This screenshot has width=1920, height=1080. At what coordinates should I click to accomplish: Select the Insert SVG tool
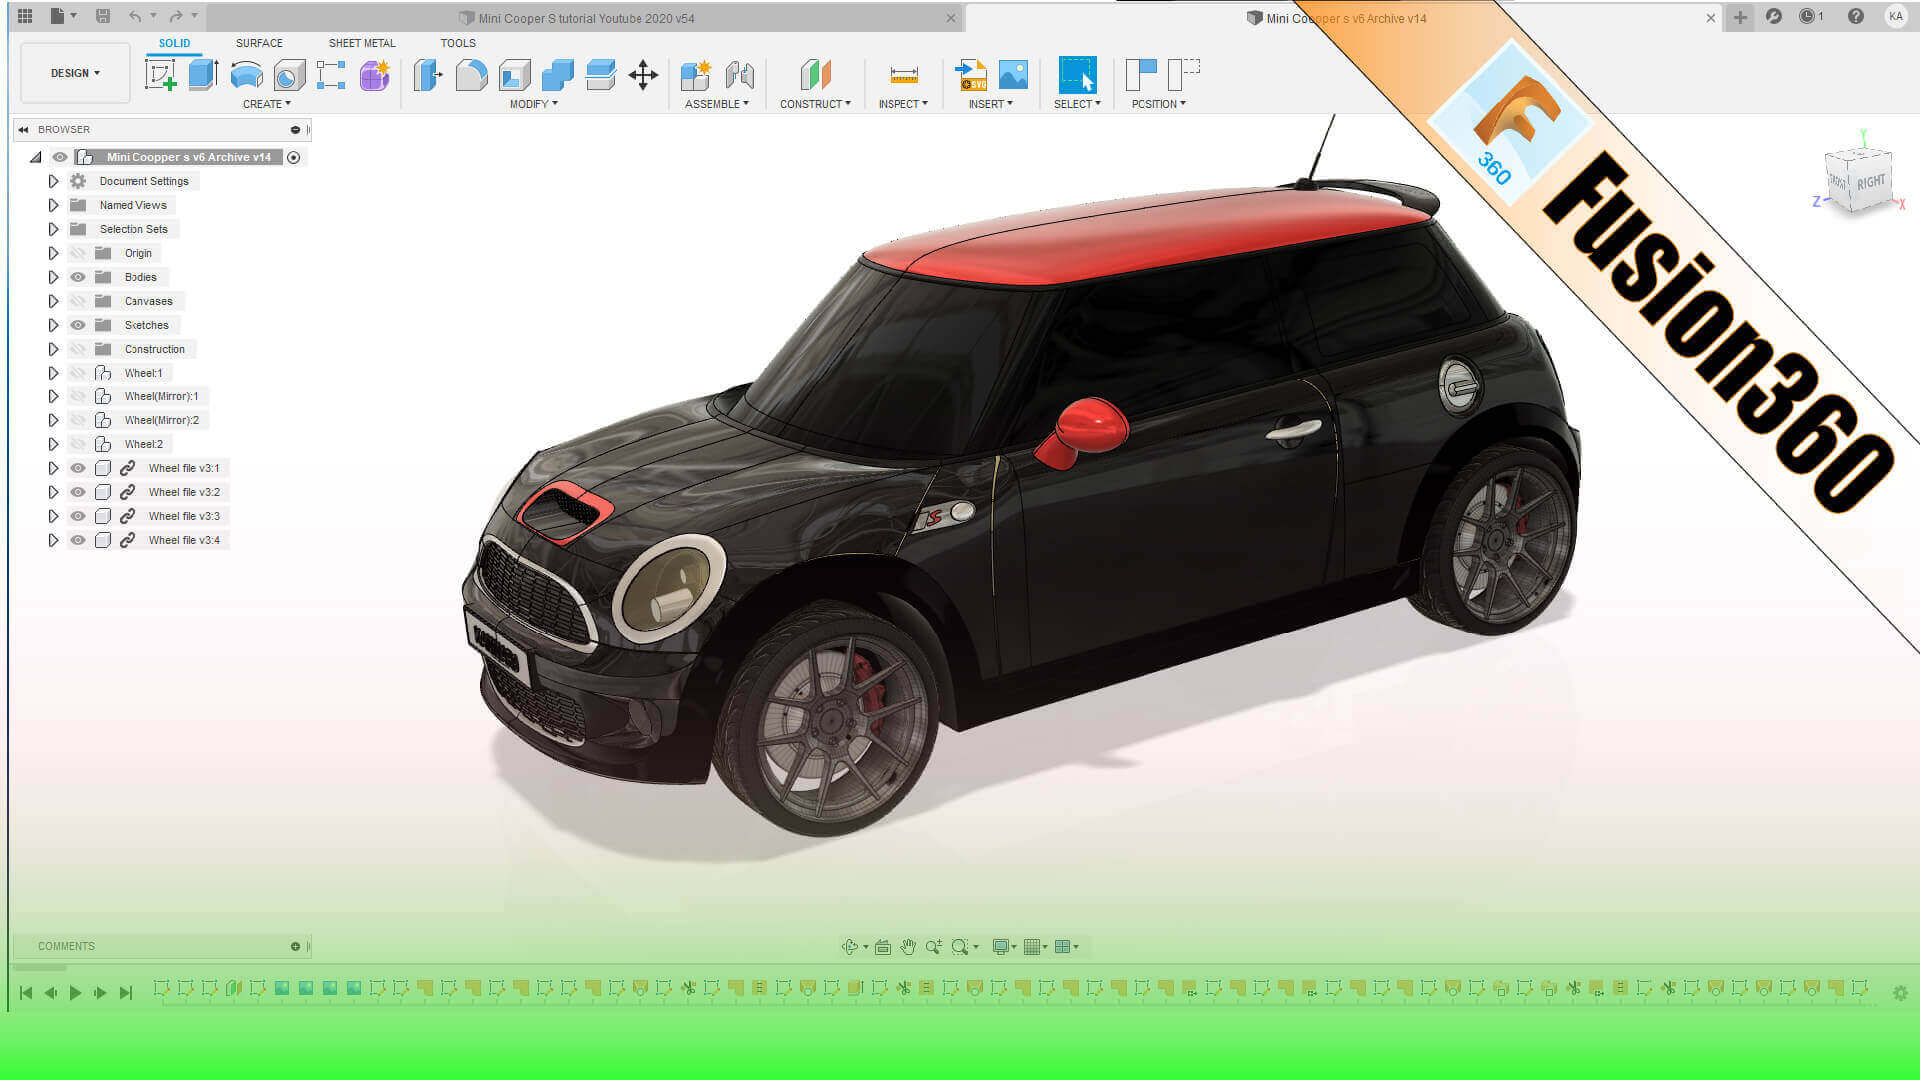point(970,75)
